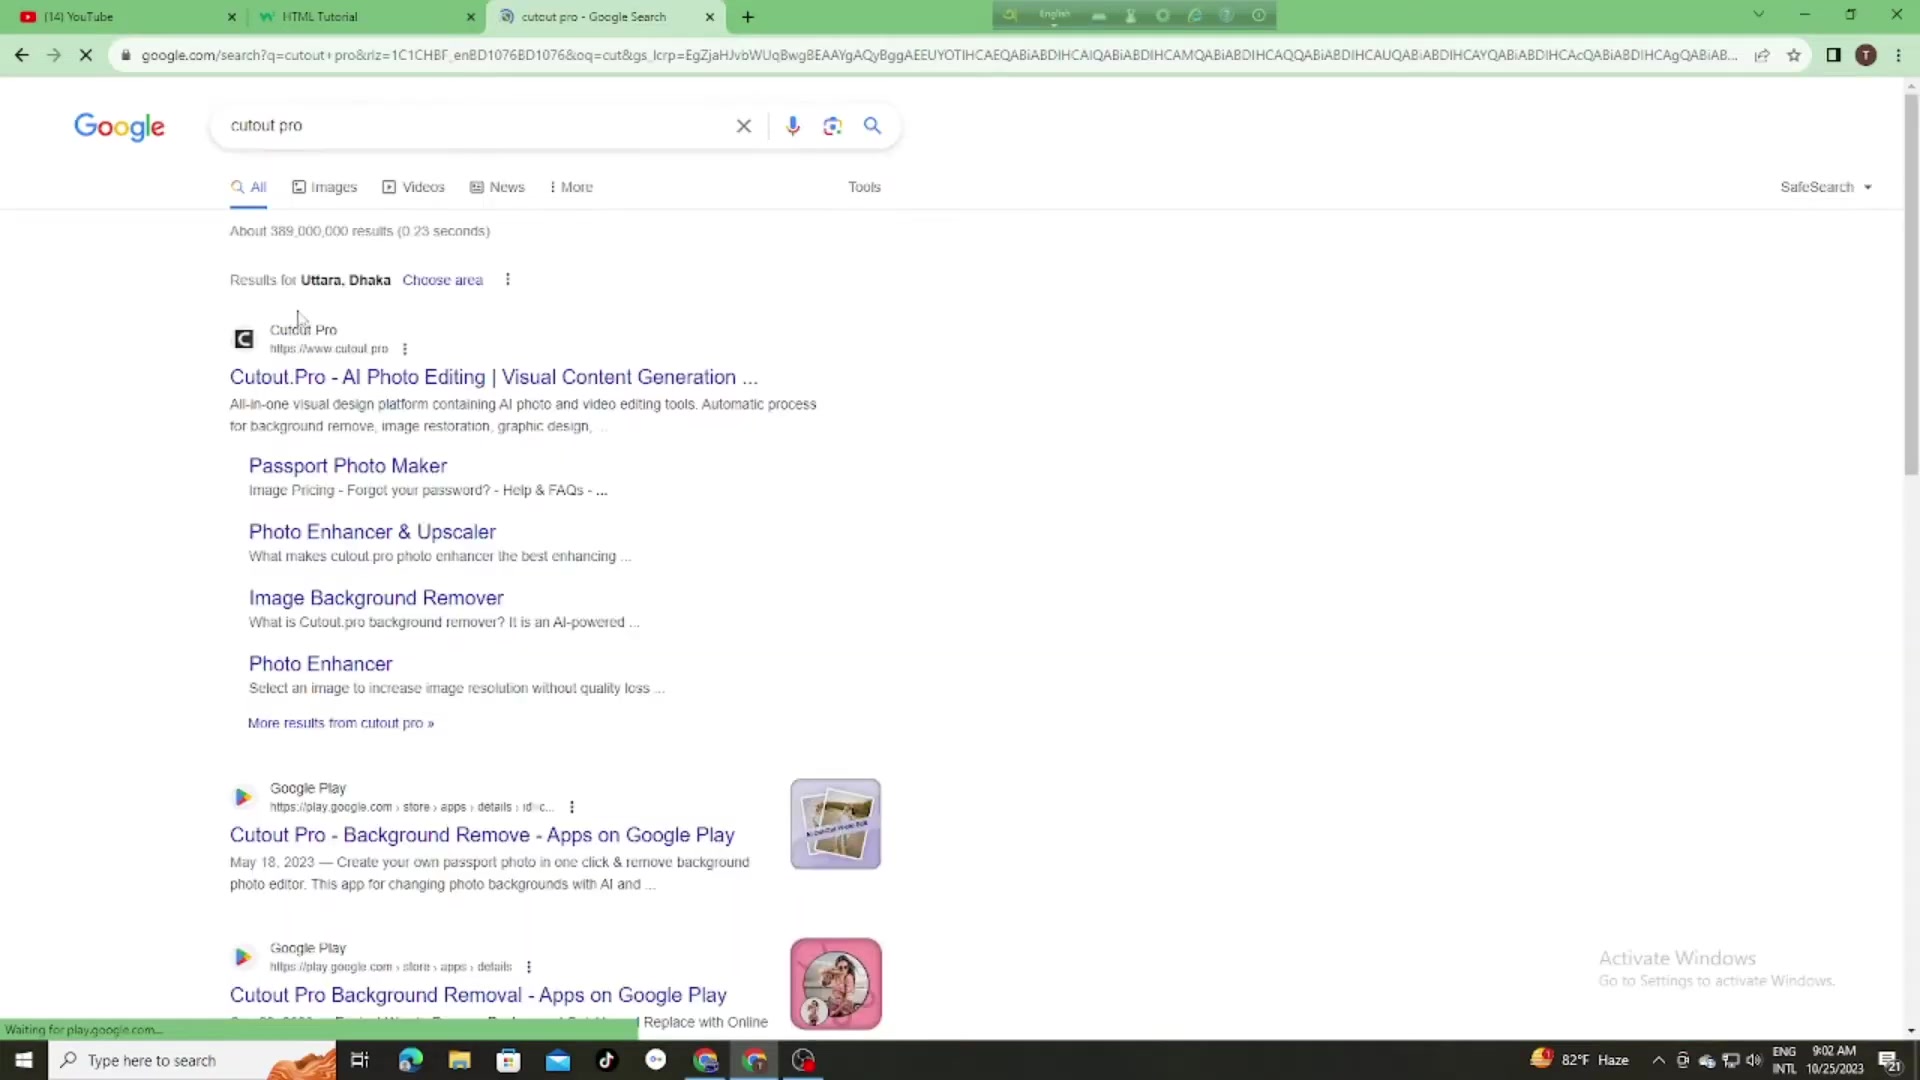Click the Cutout Pro site favicon
The height and width of the screenshot is (1080, 1920).
pyautogui.click(x=243, y=339)
